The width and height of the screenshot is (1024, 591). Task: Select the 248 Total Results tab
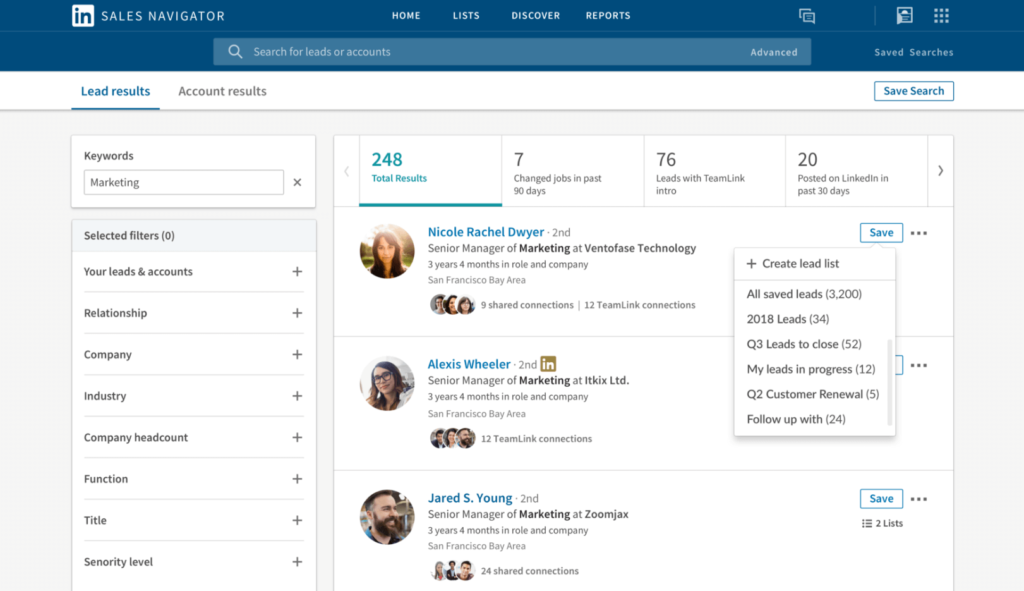430,171
